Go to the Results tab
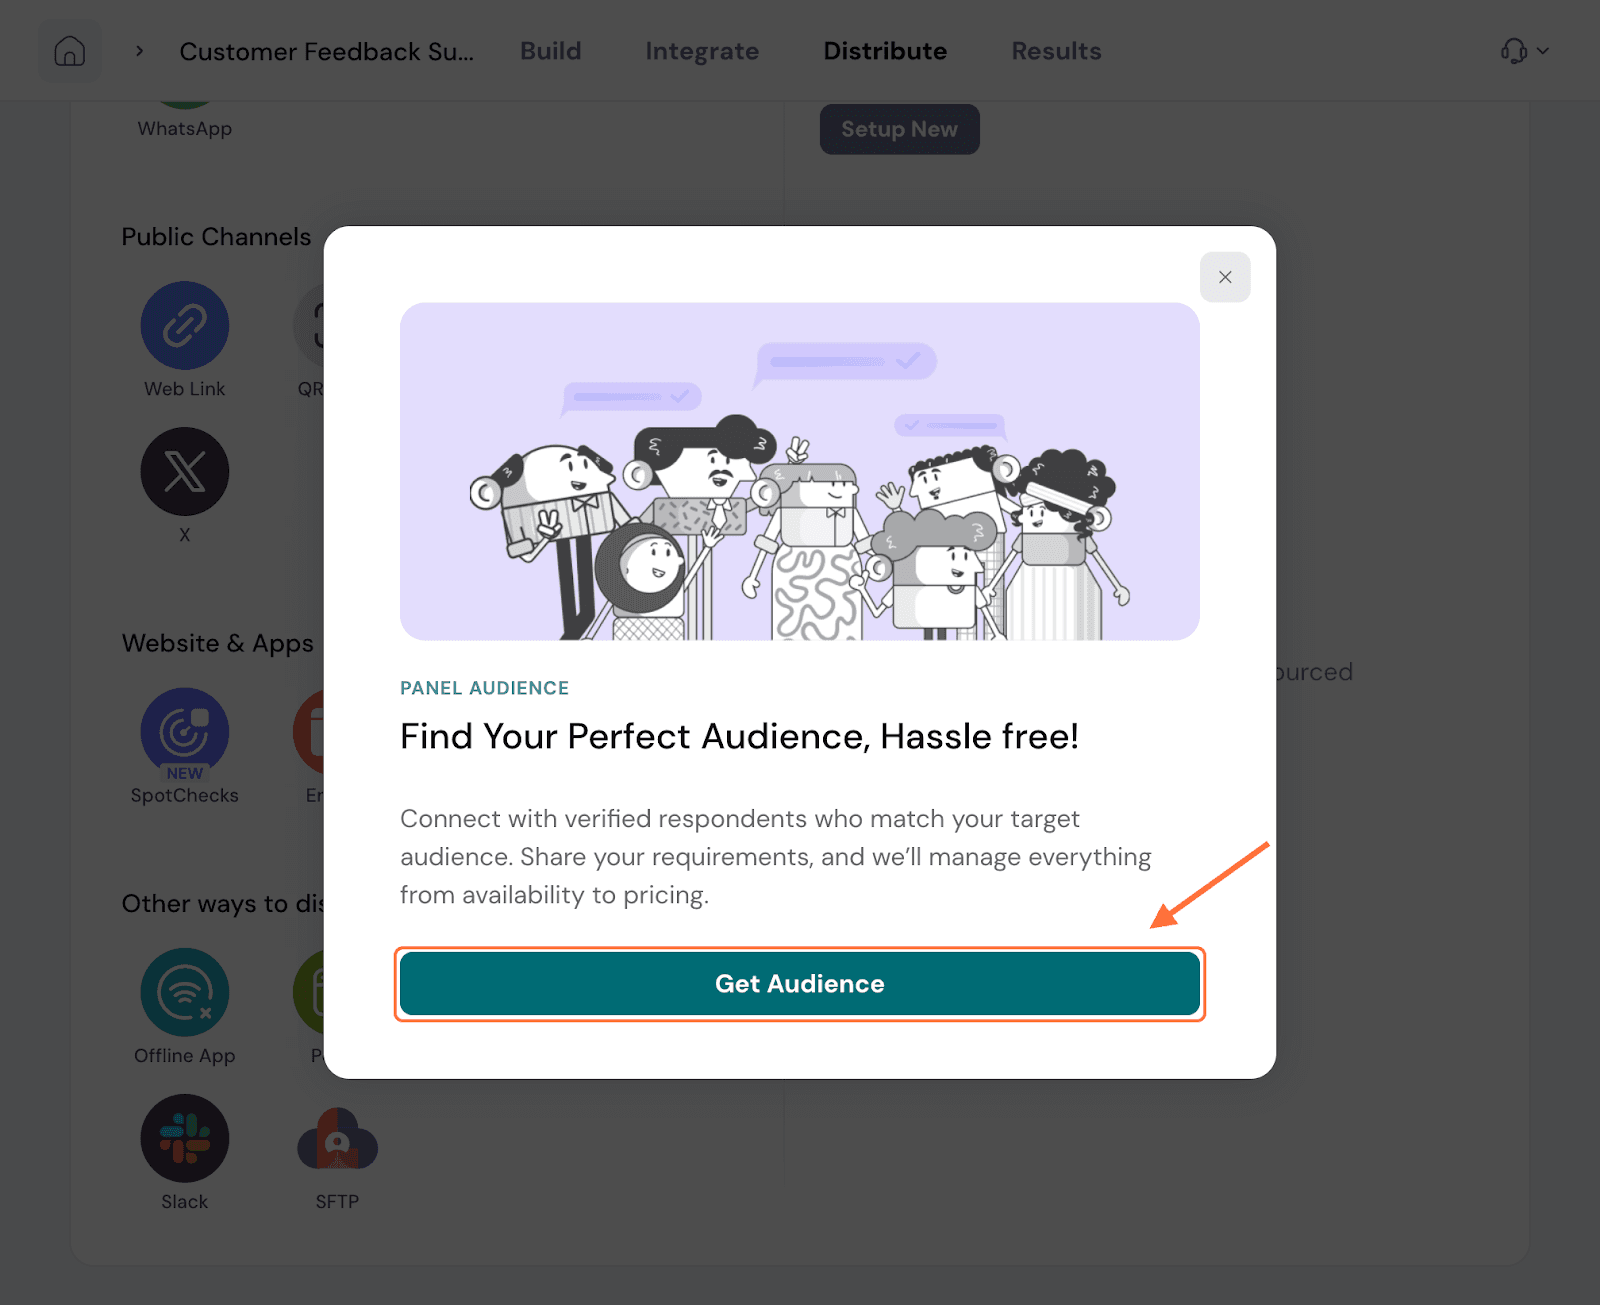 click(x=1056, y=51)
